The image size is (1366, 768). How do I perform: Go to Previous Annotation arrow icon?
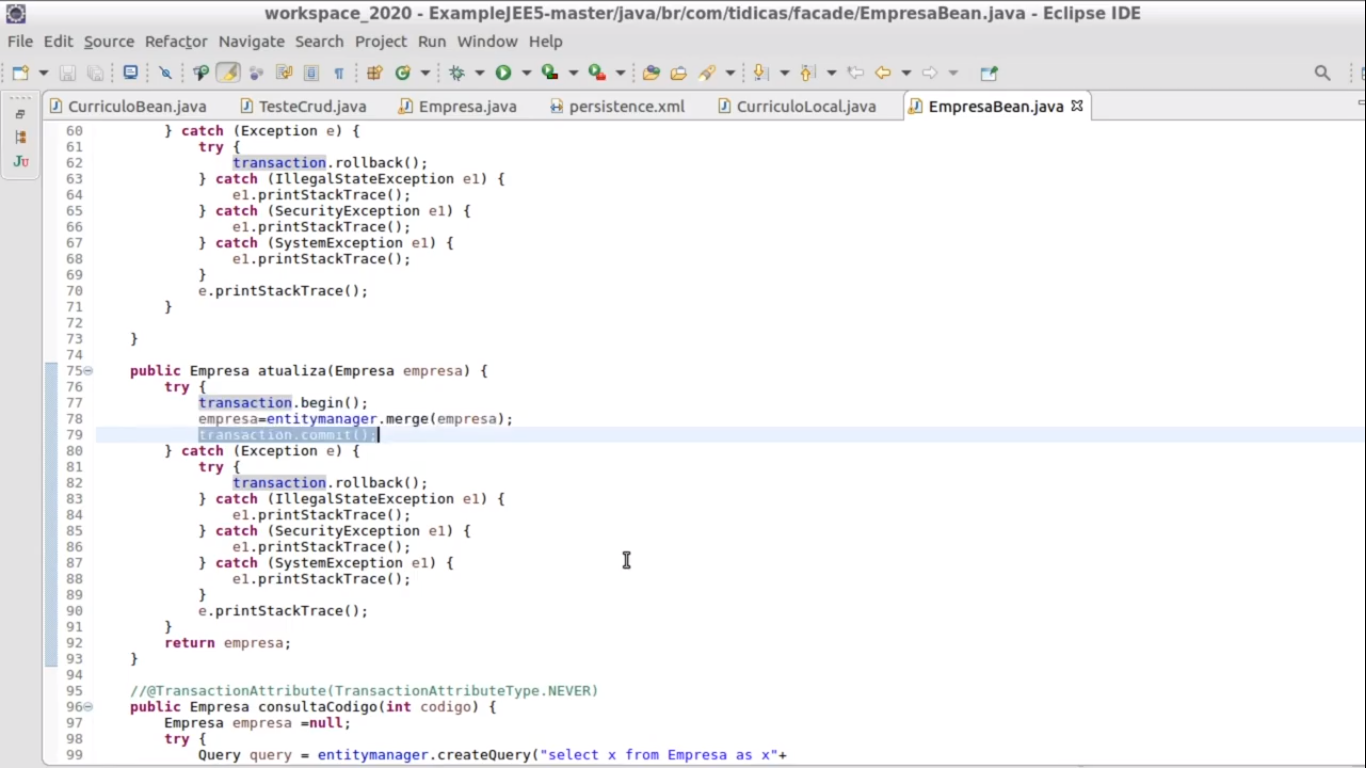pyautogui.click(x=808, y=73)
